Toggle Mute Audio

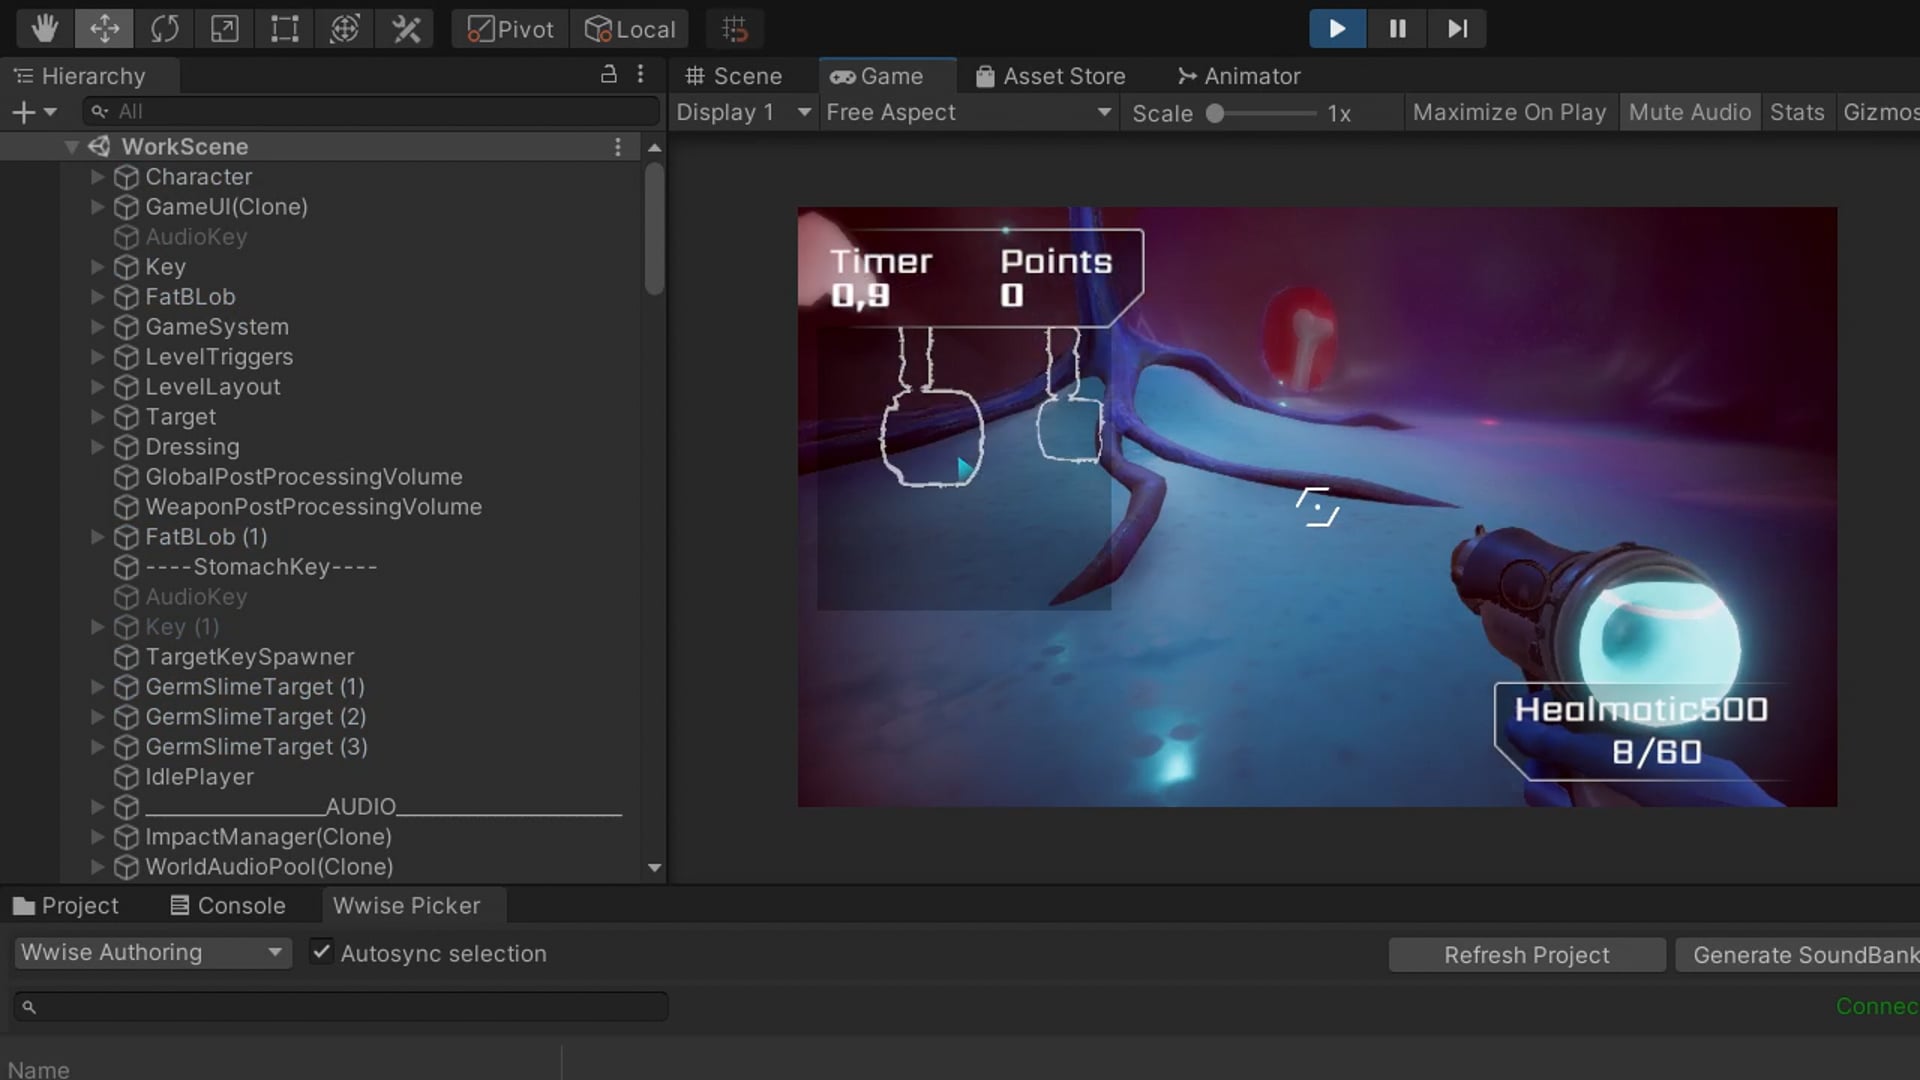[1690, 112]
